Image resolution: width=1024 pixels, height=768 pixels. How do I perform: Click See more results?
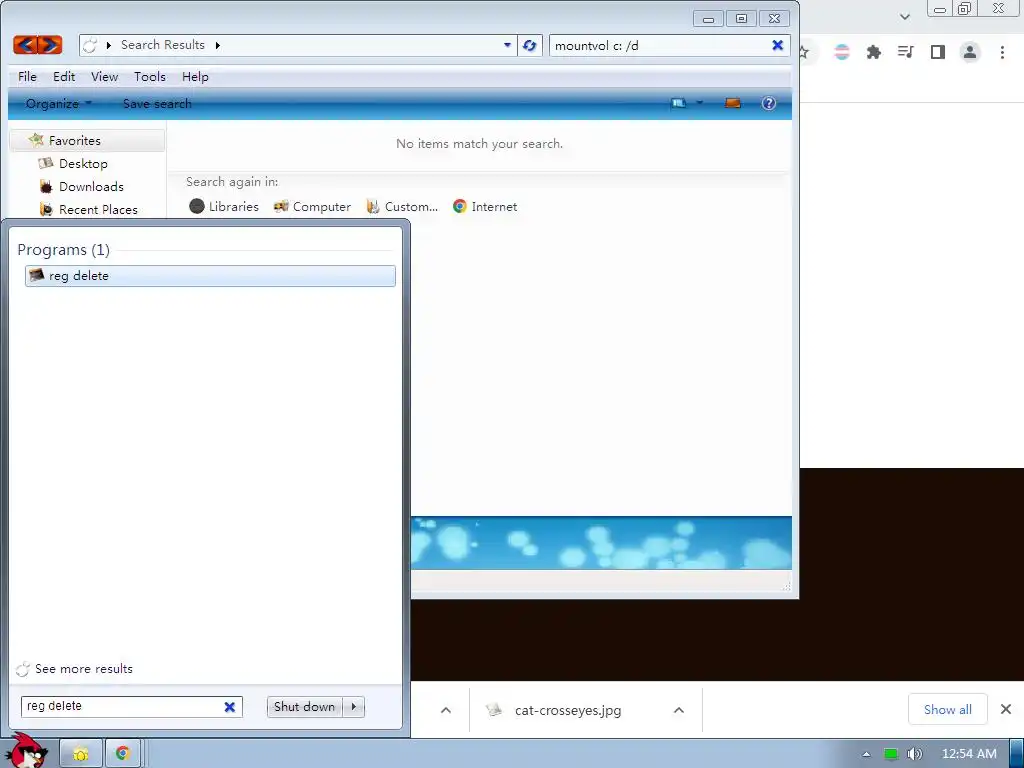74,669
